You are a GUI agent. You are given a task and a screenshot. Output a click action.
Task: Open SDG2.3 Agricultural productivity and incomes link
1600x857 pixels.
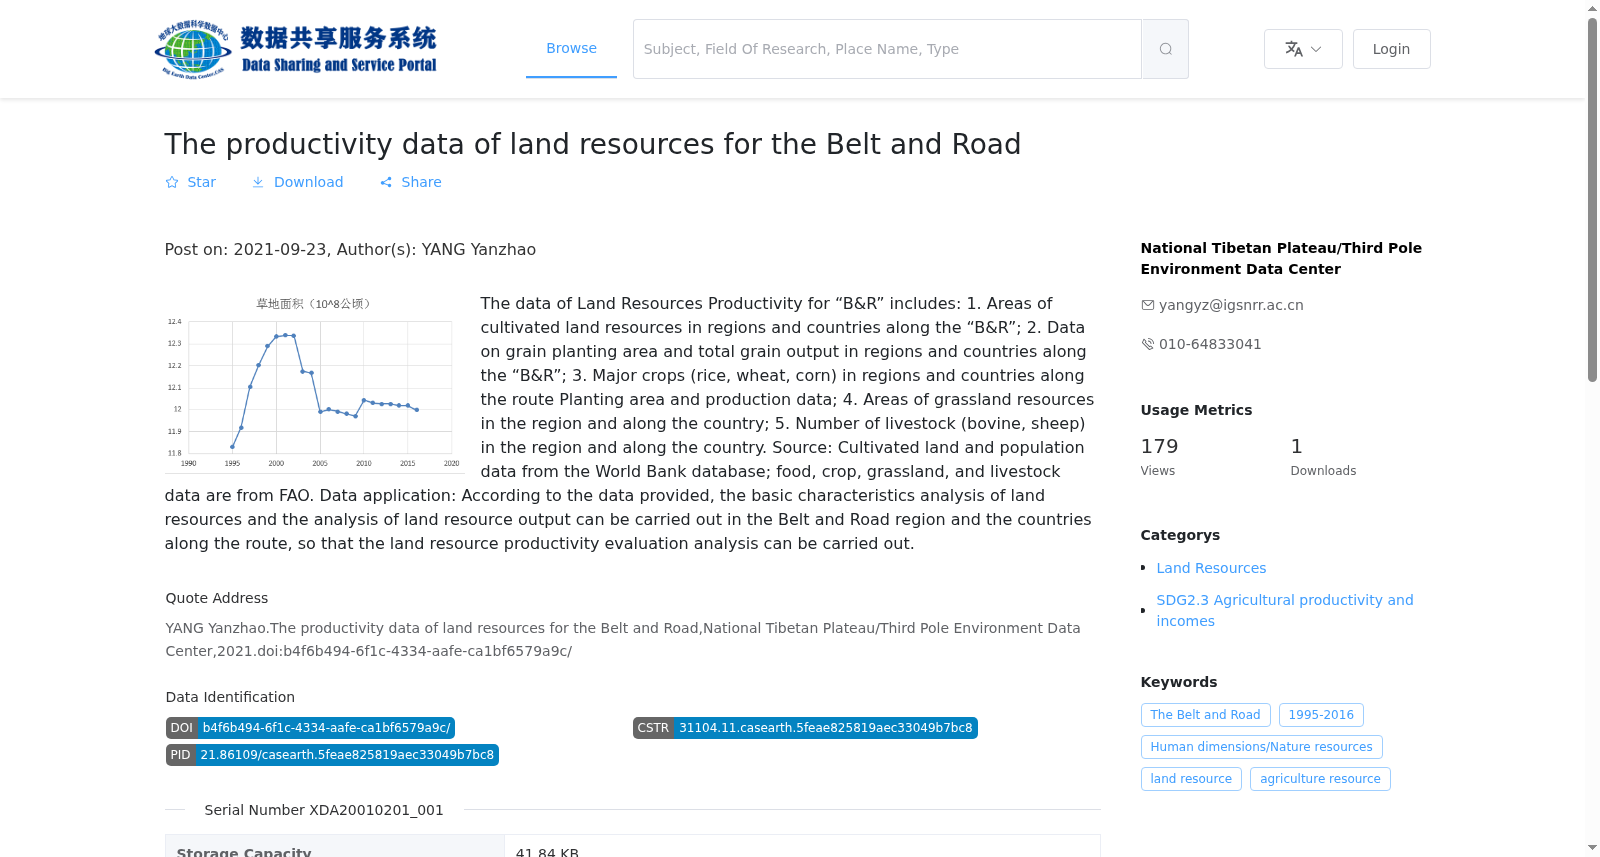point(1285,610)
